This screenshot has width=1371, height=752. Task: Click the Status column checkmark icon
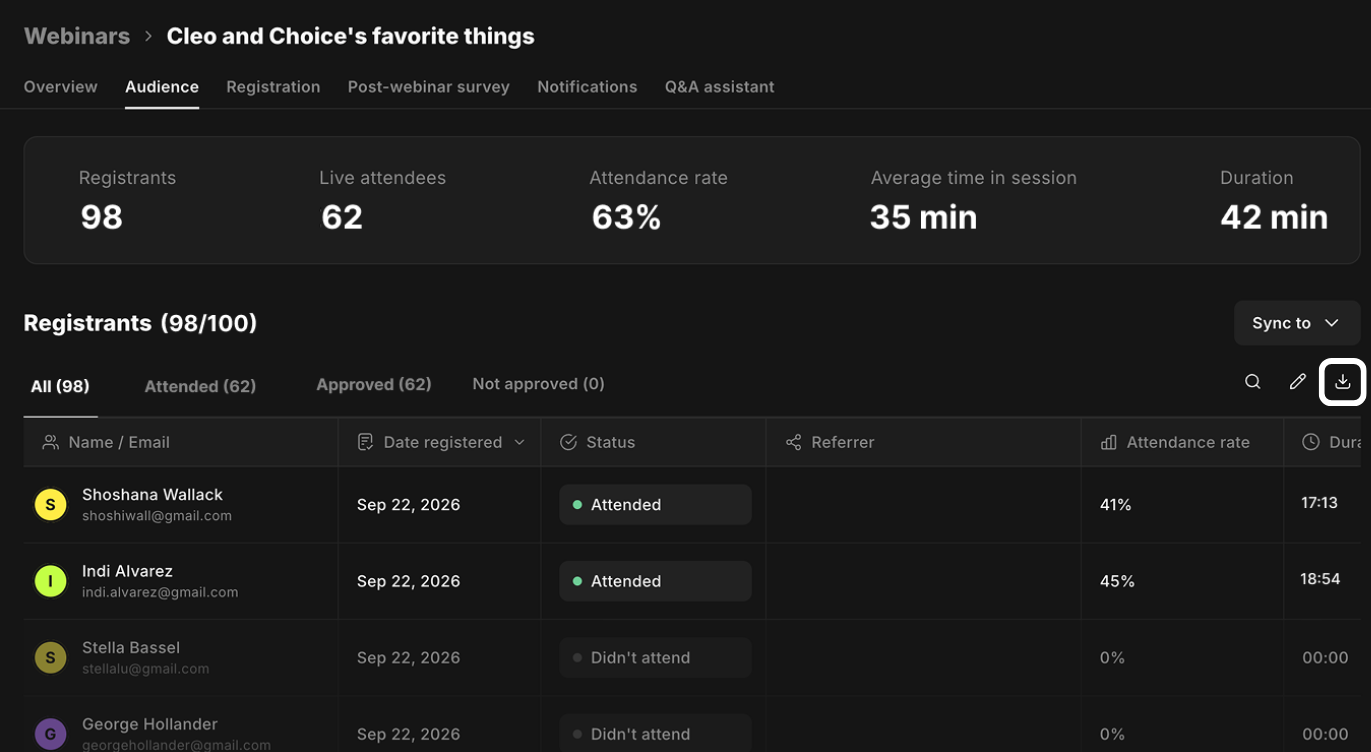(568, 442)
